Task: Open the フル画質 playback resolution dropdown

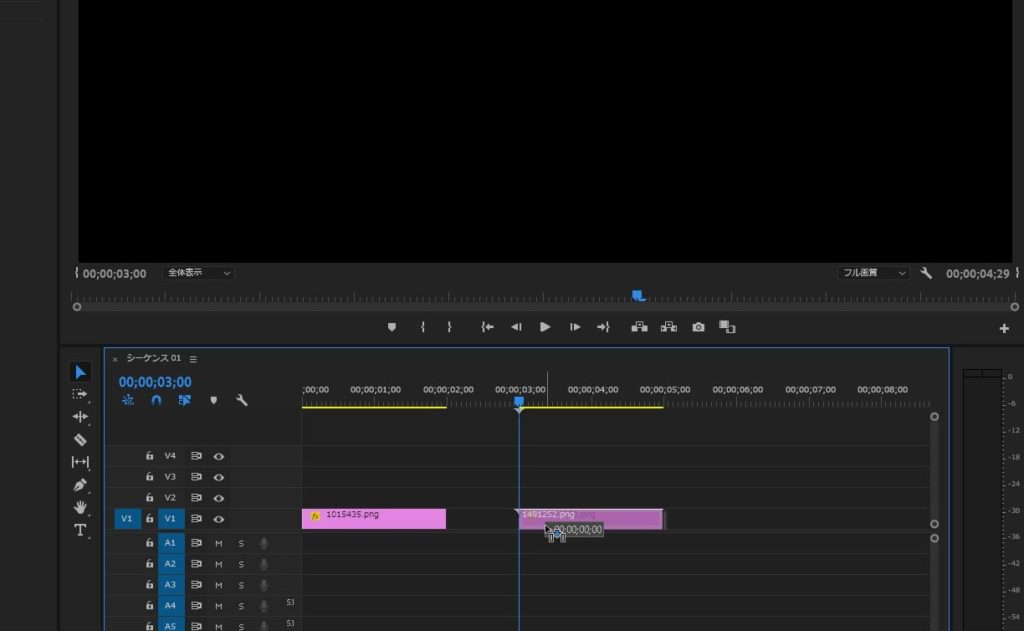Action: [x=873, y=273]
